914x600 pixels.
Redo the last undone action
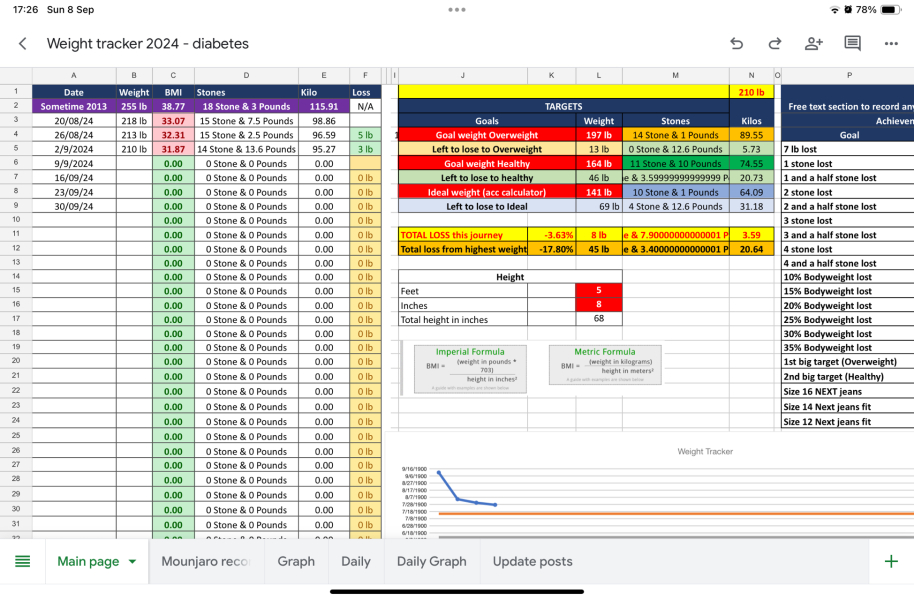click(x=775, y=44)
